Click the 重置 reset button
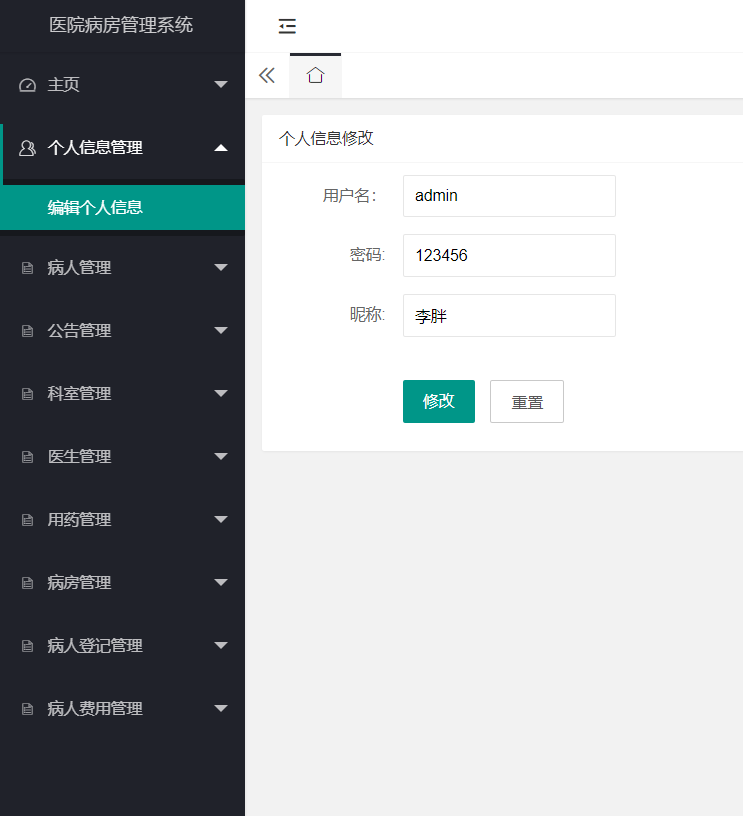Viewport: 743px width, 816px height. [527, 401]
